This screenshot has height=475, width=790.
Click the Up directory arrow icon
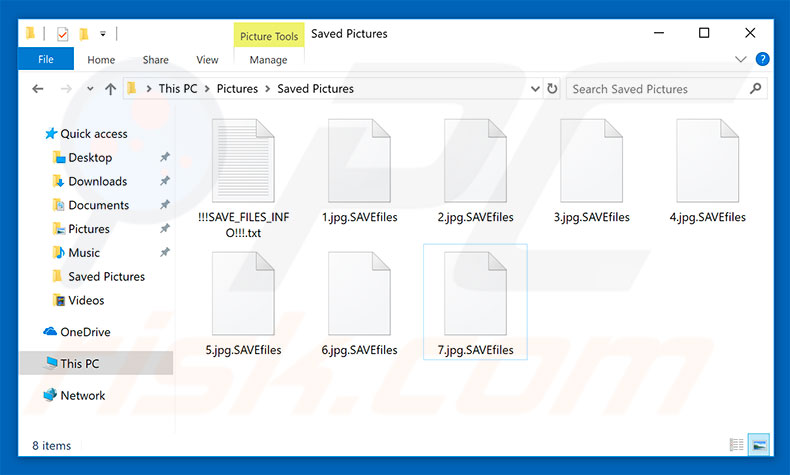pos(110,89)
